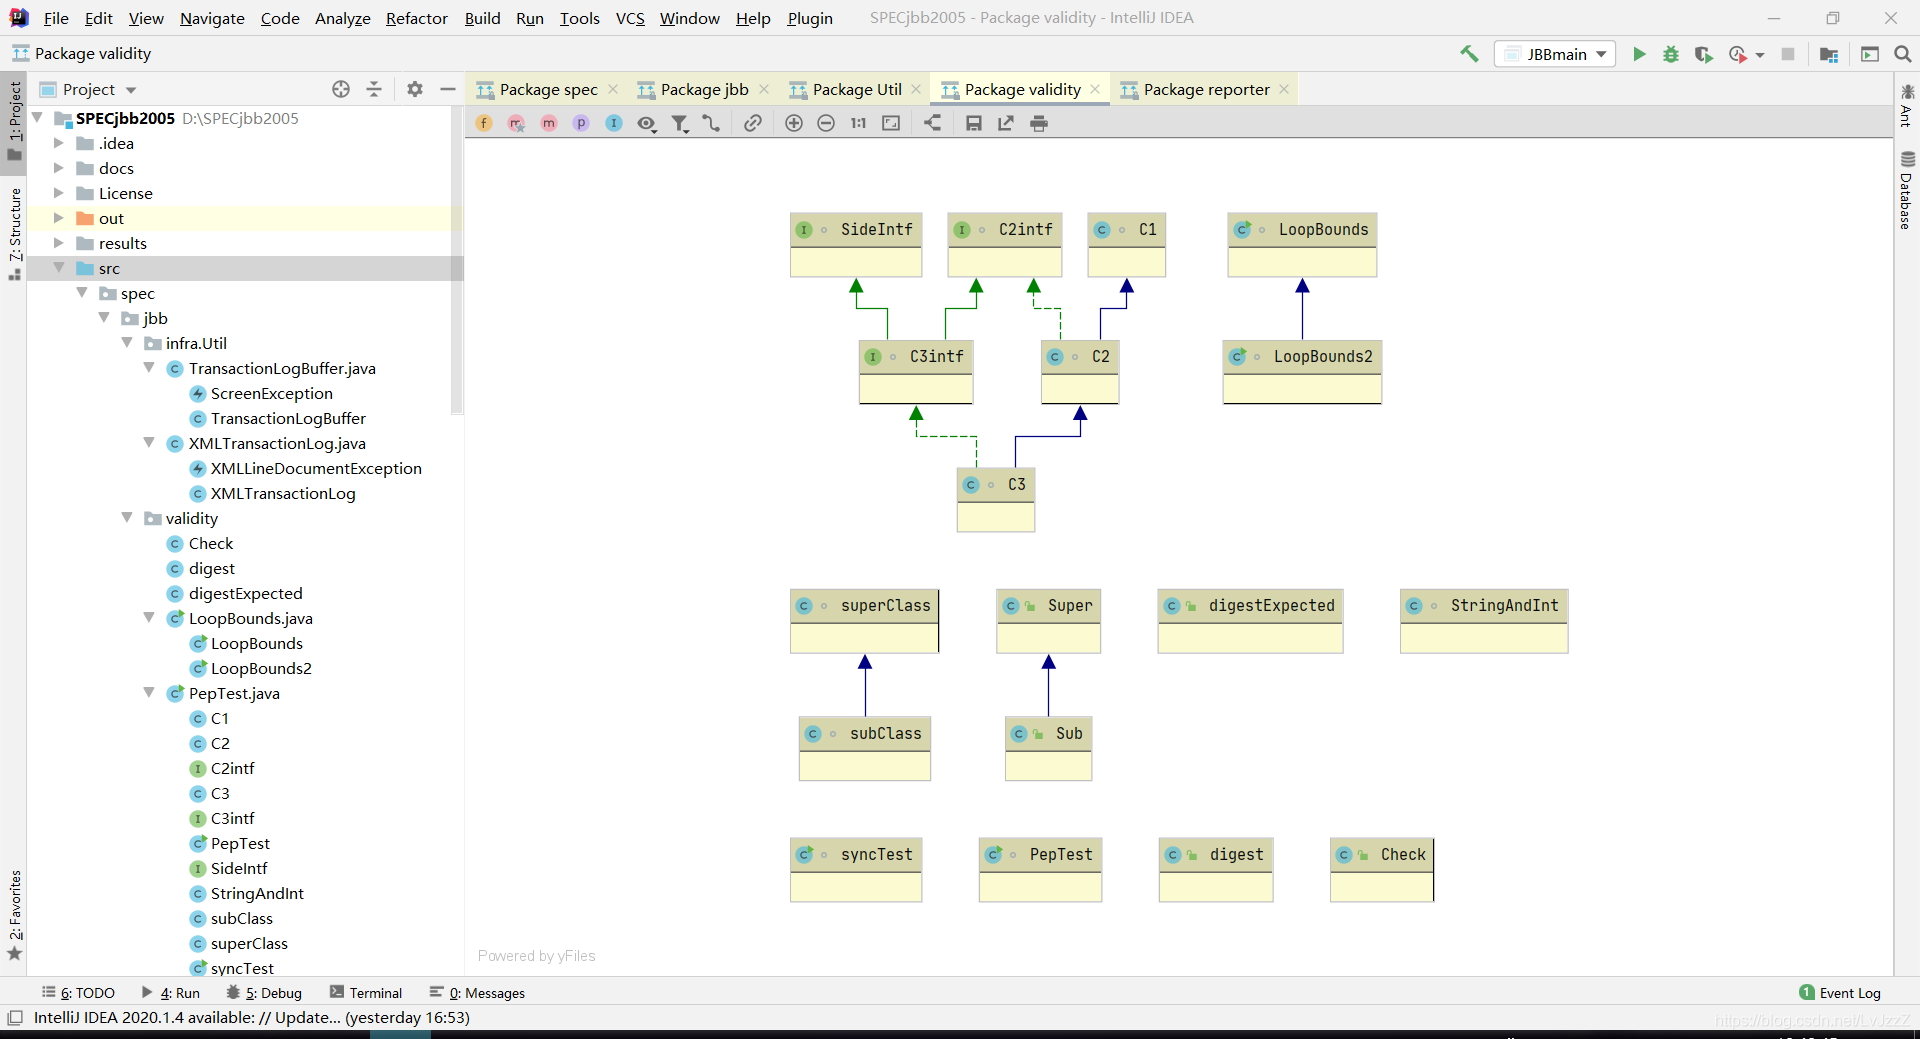
Task: Select the LoopBounds2 node in diagram
Action: [1302, 371]
